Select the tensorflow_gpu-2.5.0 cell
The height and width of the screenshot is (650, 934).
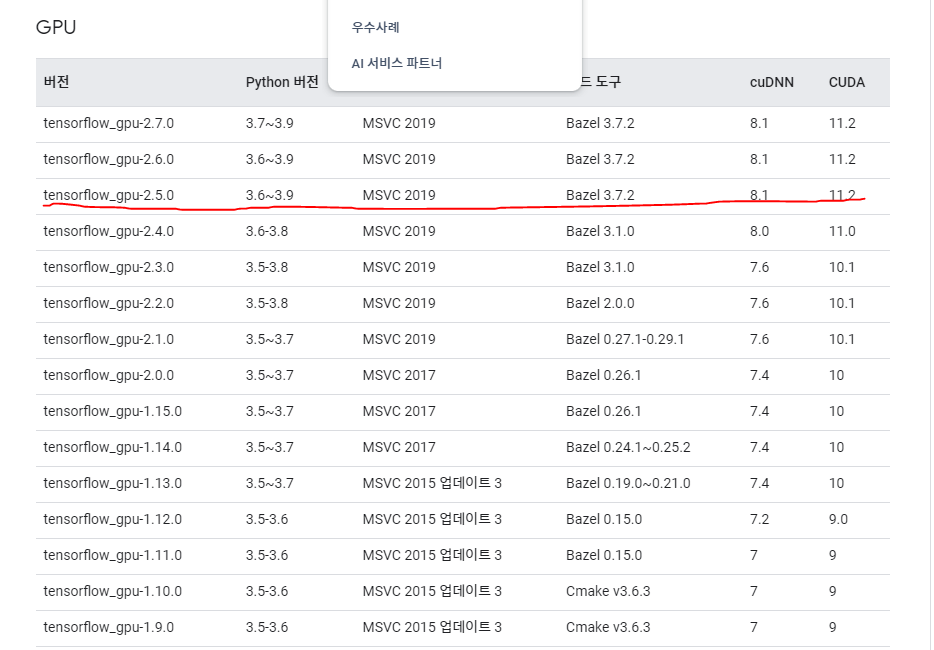(108, 195)
